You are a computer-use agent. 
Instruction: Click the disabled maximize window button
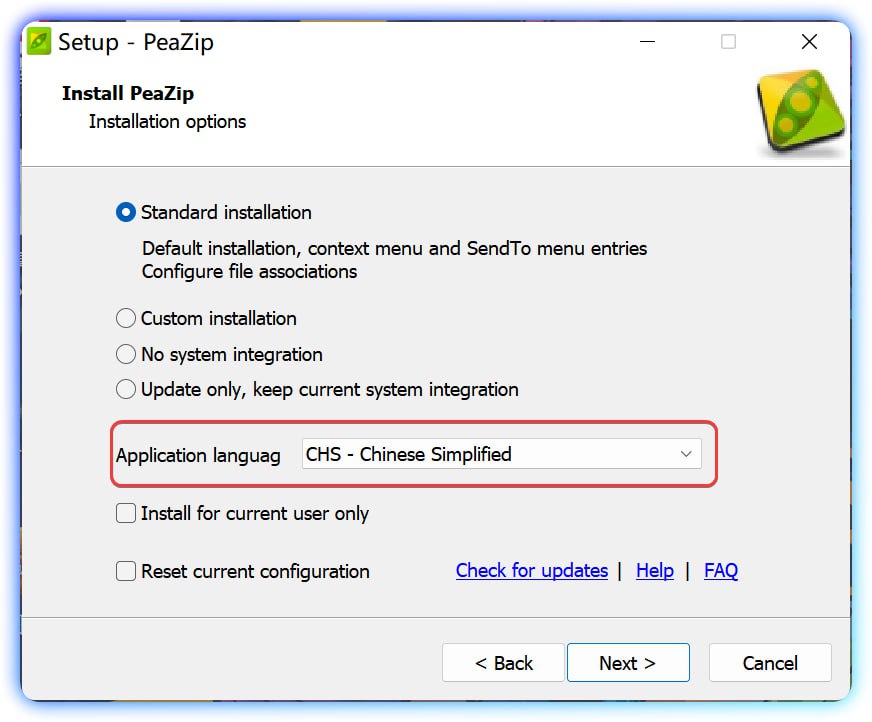(x=728, y=42)
